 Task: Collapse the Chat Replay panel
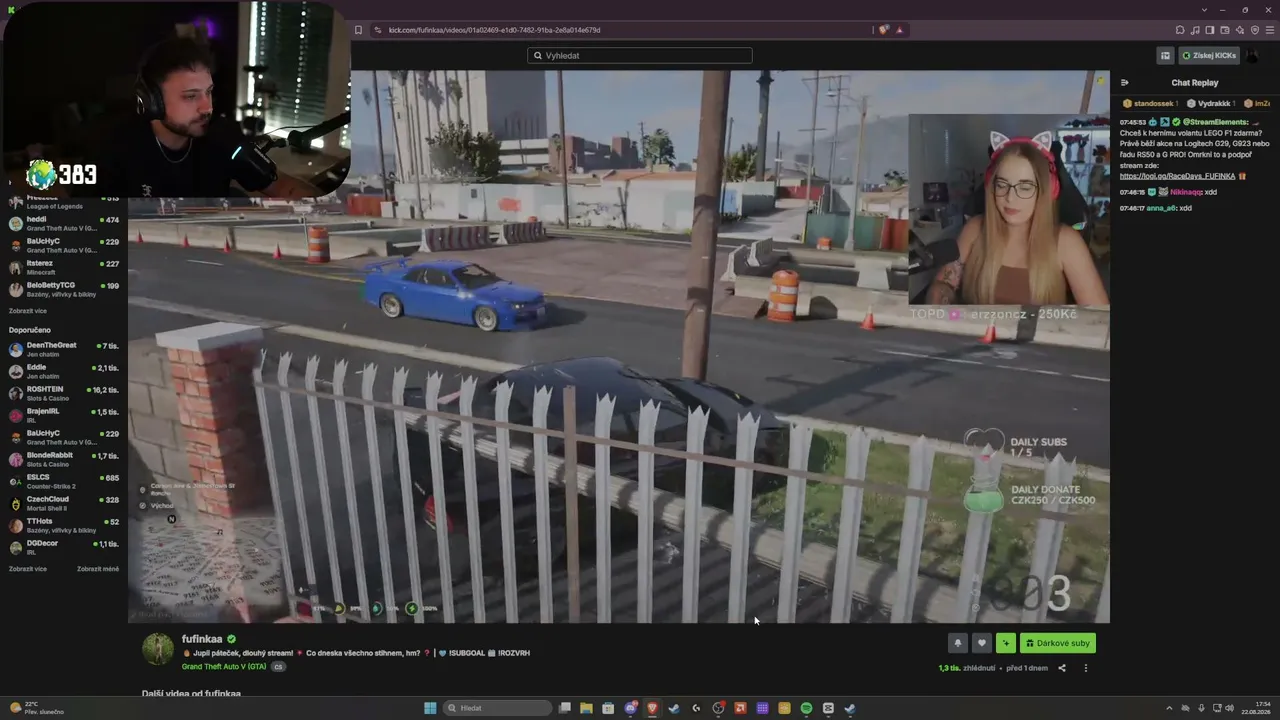tap(1125, 83)
